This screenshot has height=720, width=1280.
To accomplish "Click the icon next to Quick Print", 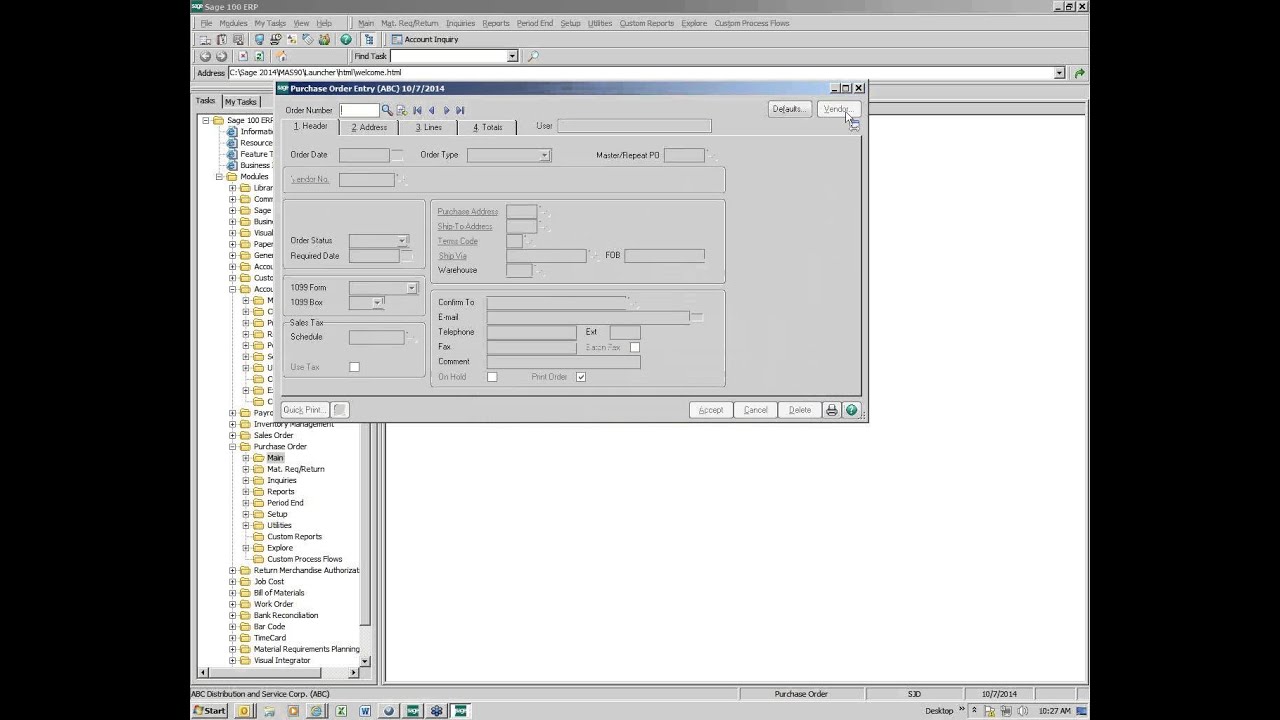I will 340,410.
